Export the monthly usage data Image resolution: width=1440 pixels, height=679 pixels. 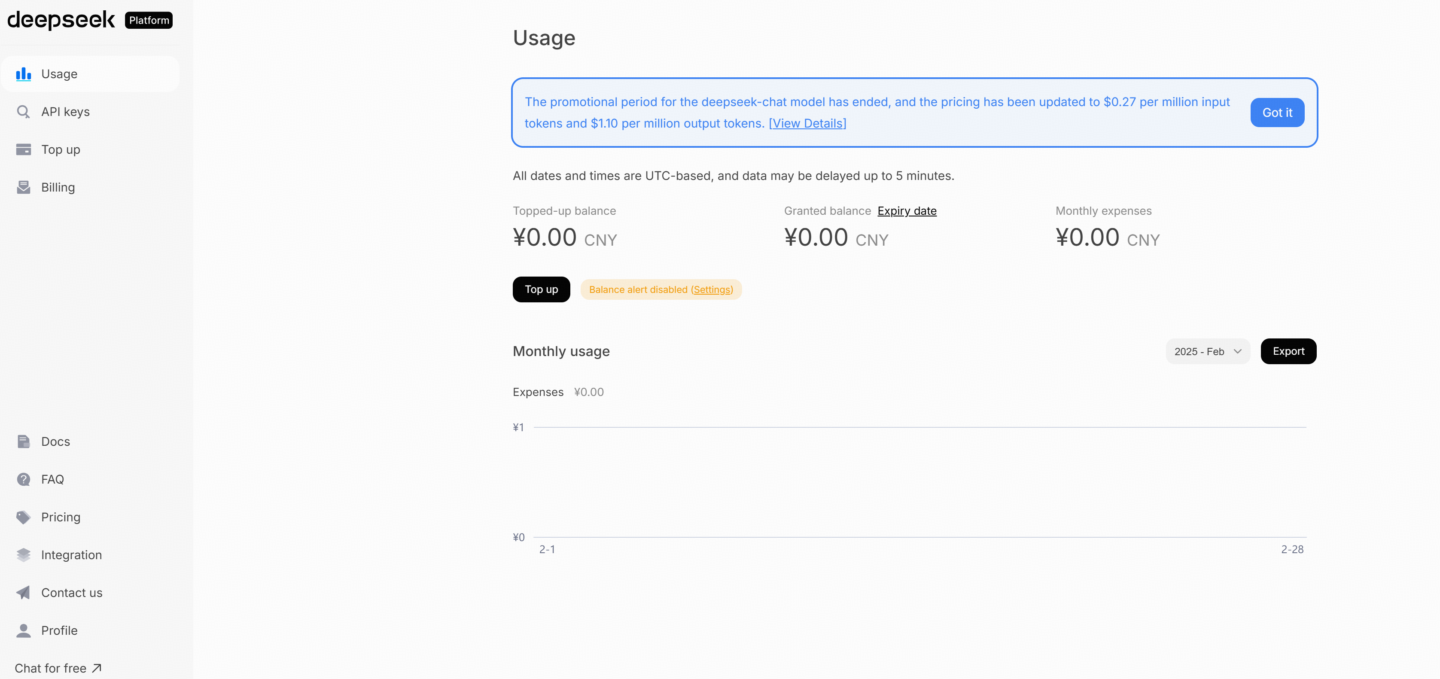[x=1288, y=352]
